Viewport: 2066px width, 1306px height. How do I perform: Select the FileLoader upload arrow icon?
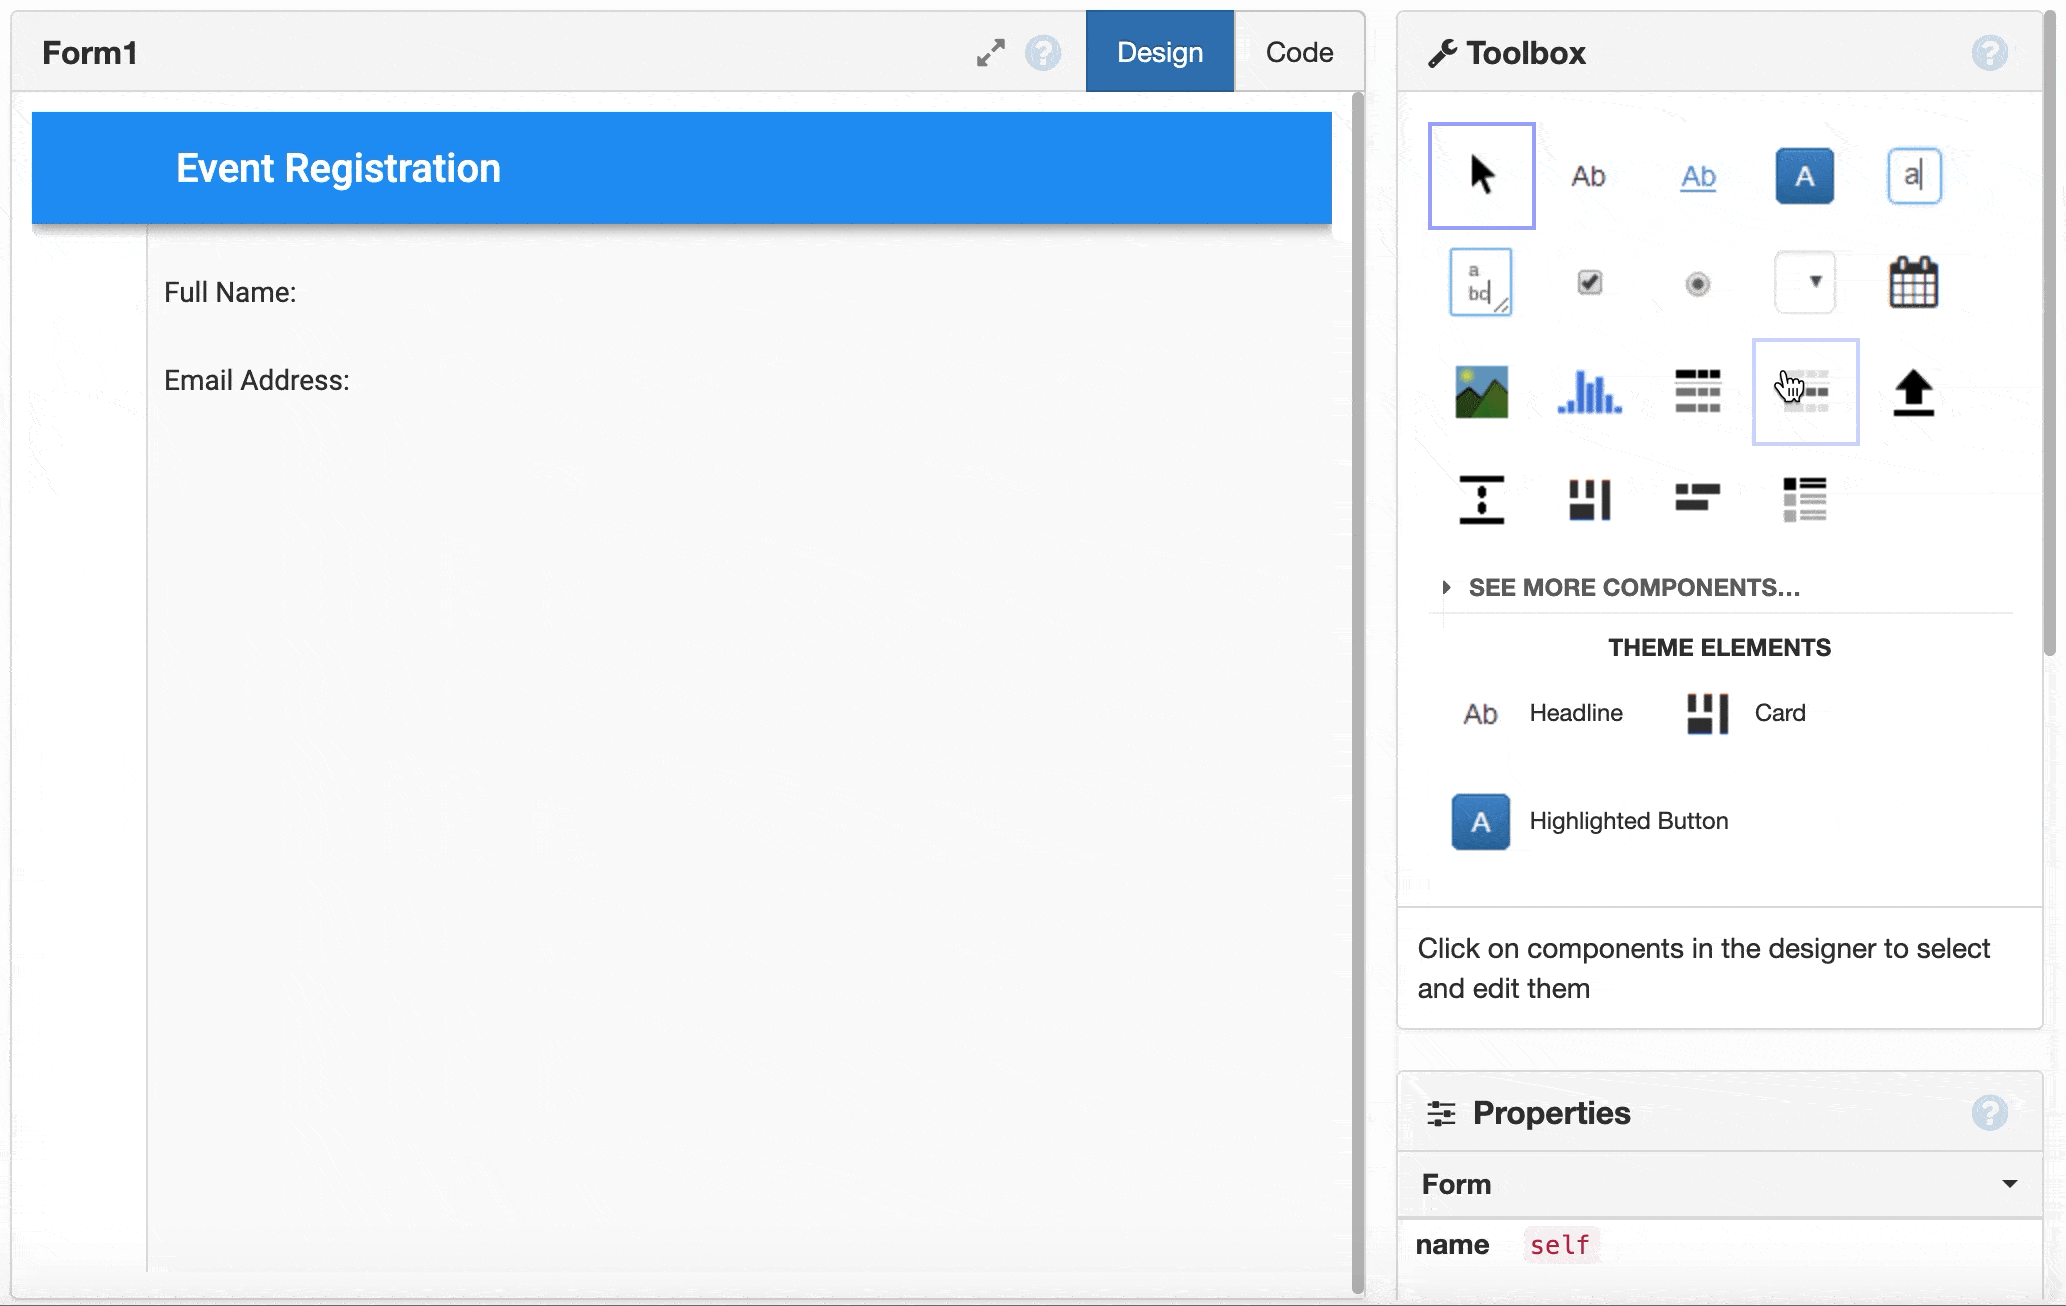[1913, 391]
